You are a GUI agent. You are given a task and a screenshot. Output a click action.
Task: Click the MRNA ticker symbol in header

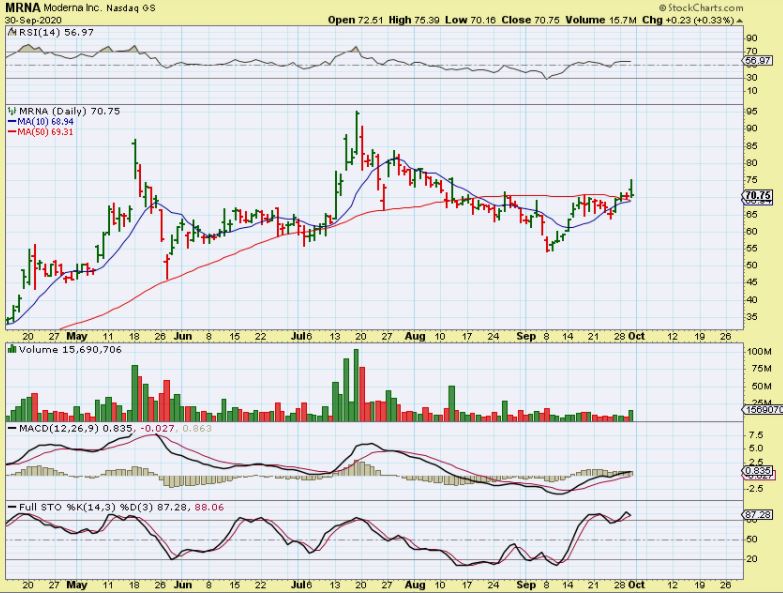click(x=23, y=8)
